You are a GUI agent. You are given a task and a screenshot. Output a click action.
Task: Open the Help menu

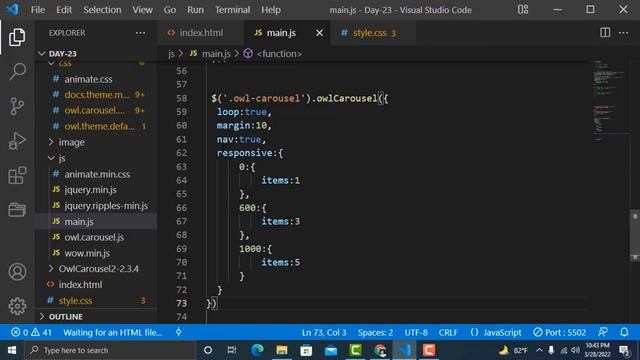tap(271, 10)
